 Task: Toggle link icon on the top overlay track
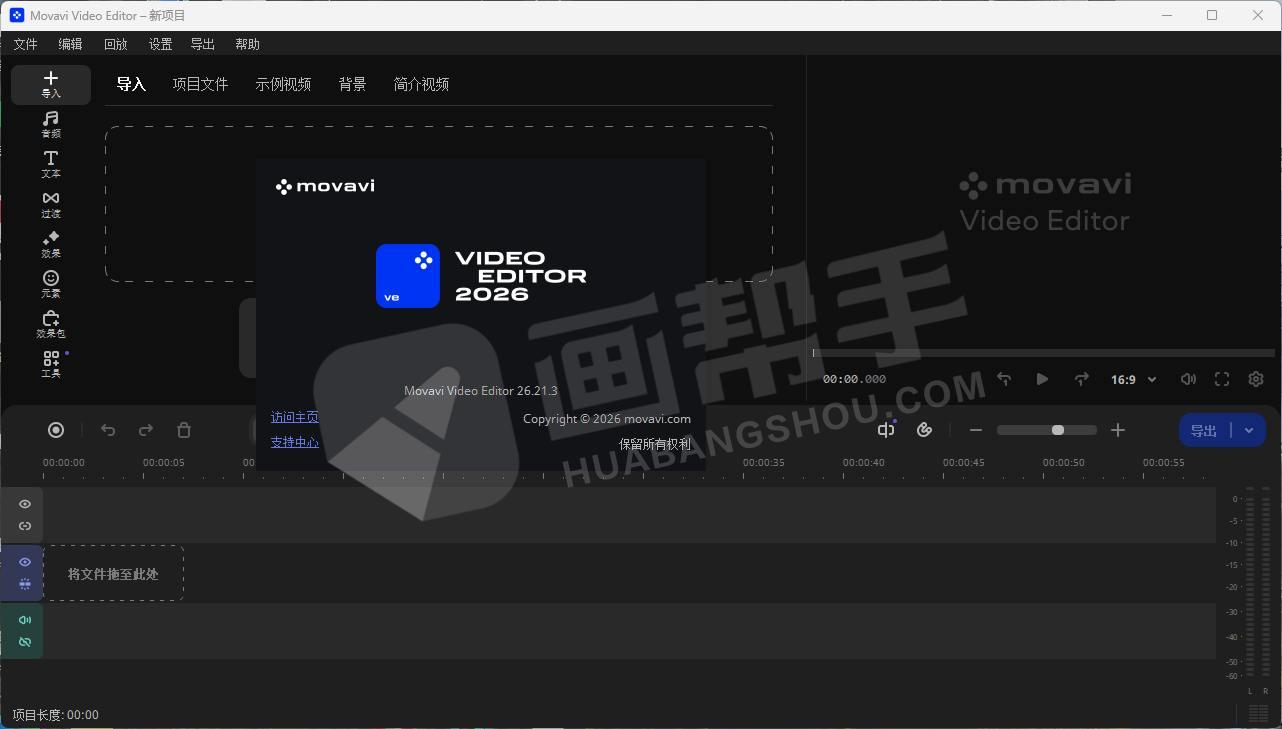25,526
